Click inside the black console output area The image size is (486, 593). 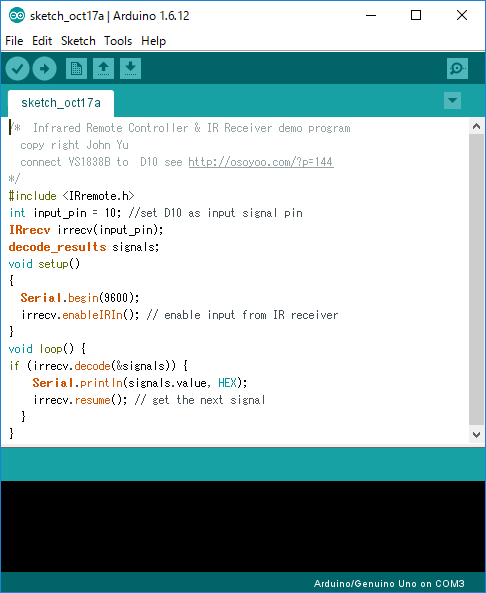(243, 526)
